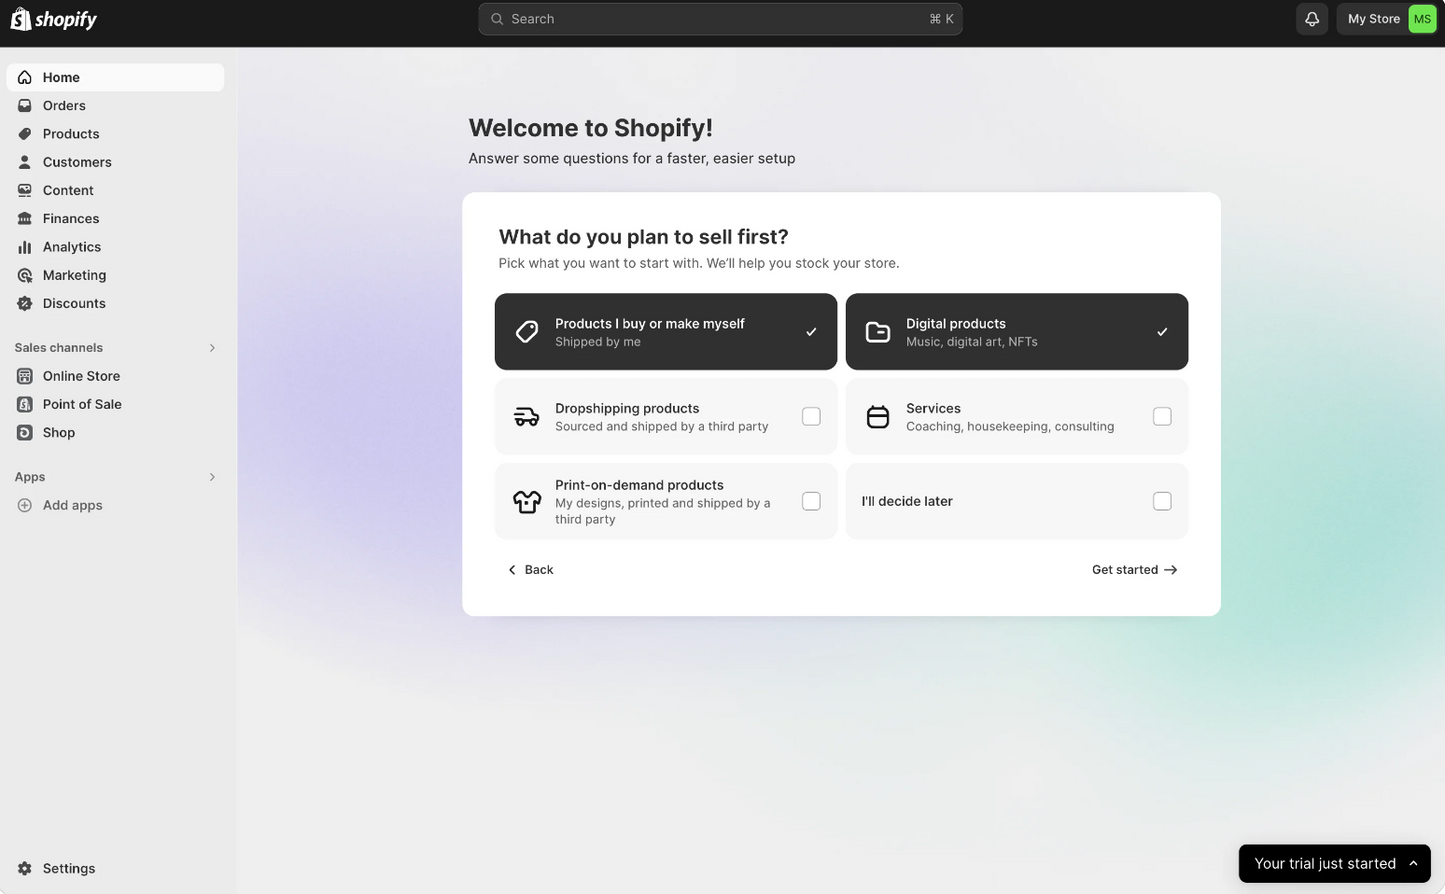Screen dimensions: 1445x894
Task: Click the Marketing target icon
Action: [x=25, y=275]
